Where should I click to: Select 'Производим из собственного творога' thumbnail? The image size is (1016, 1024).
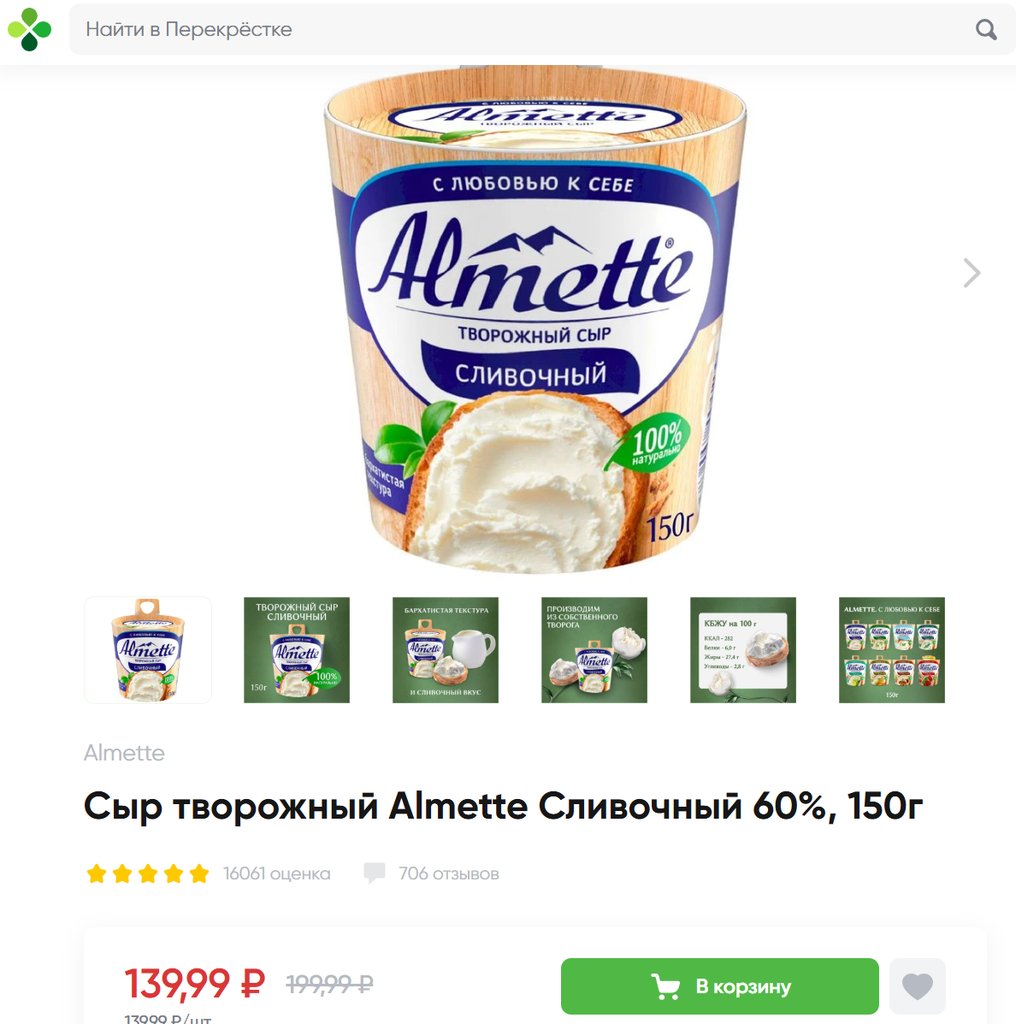[594, 650]
